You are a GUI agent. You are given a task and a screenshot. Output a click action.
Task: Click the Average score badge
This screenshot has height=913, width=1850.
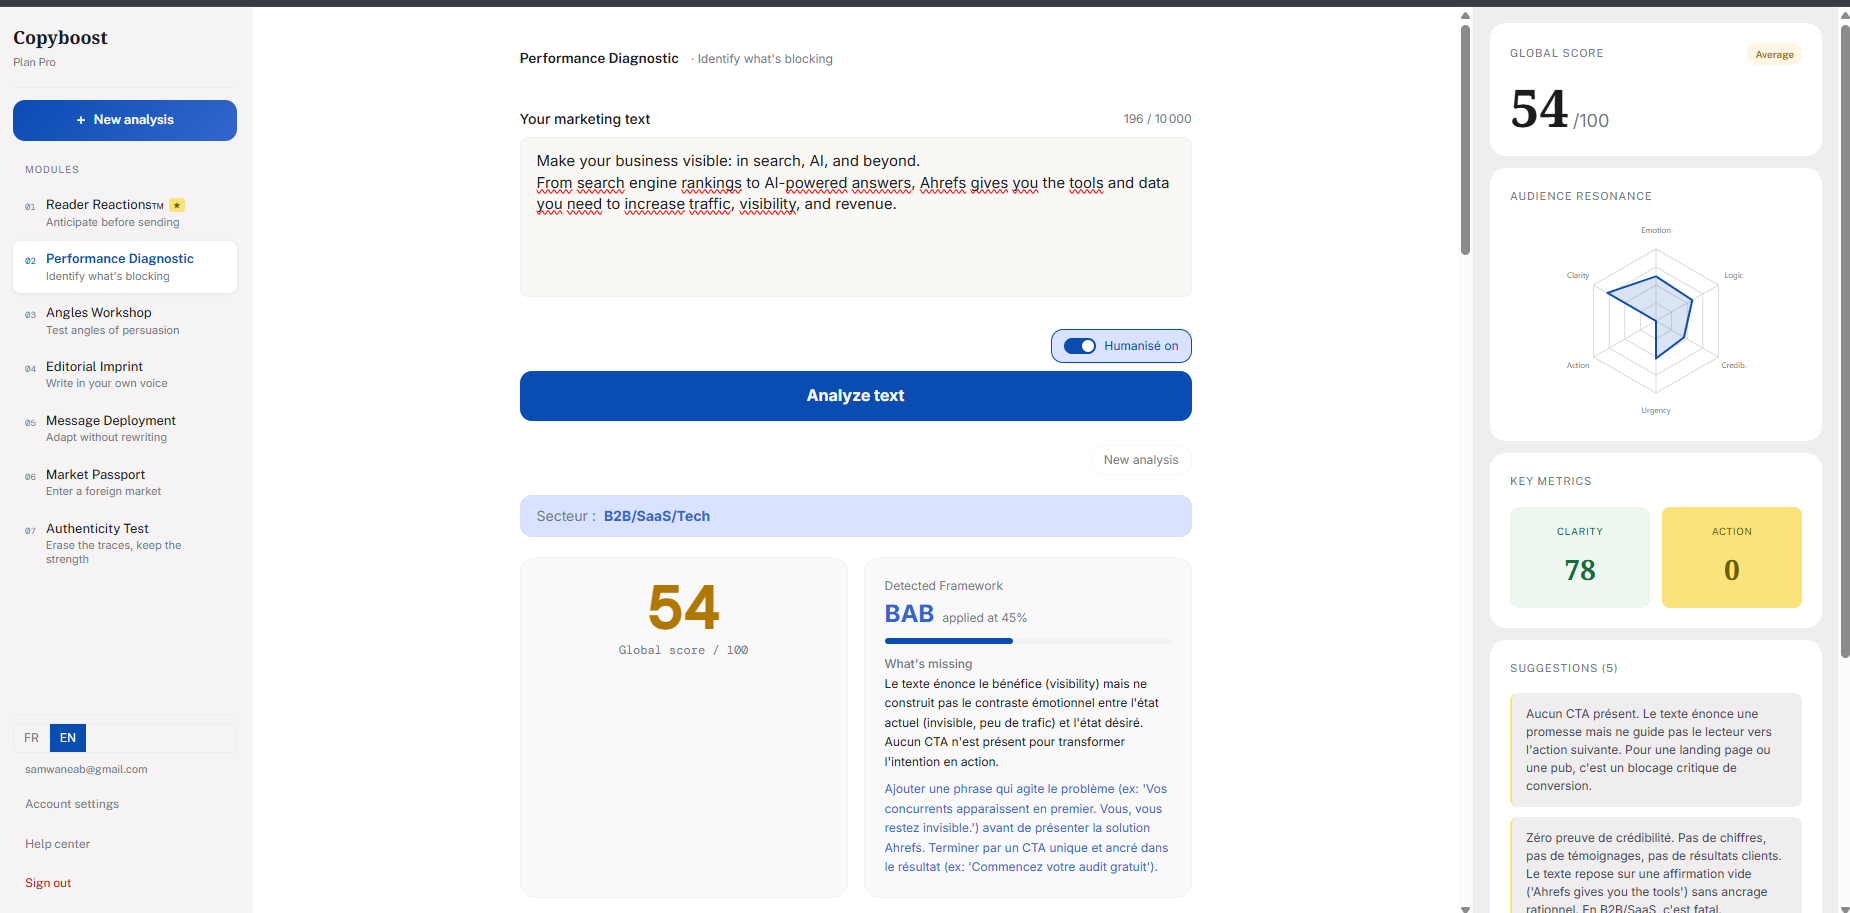1775,55
